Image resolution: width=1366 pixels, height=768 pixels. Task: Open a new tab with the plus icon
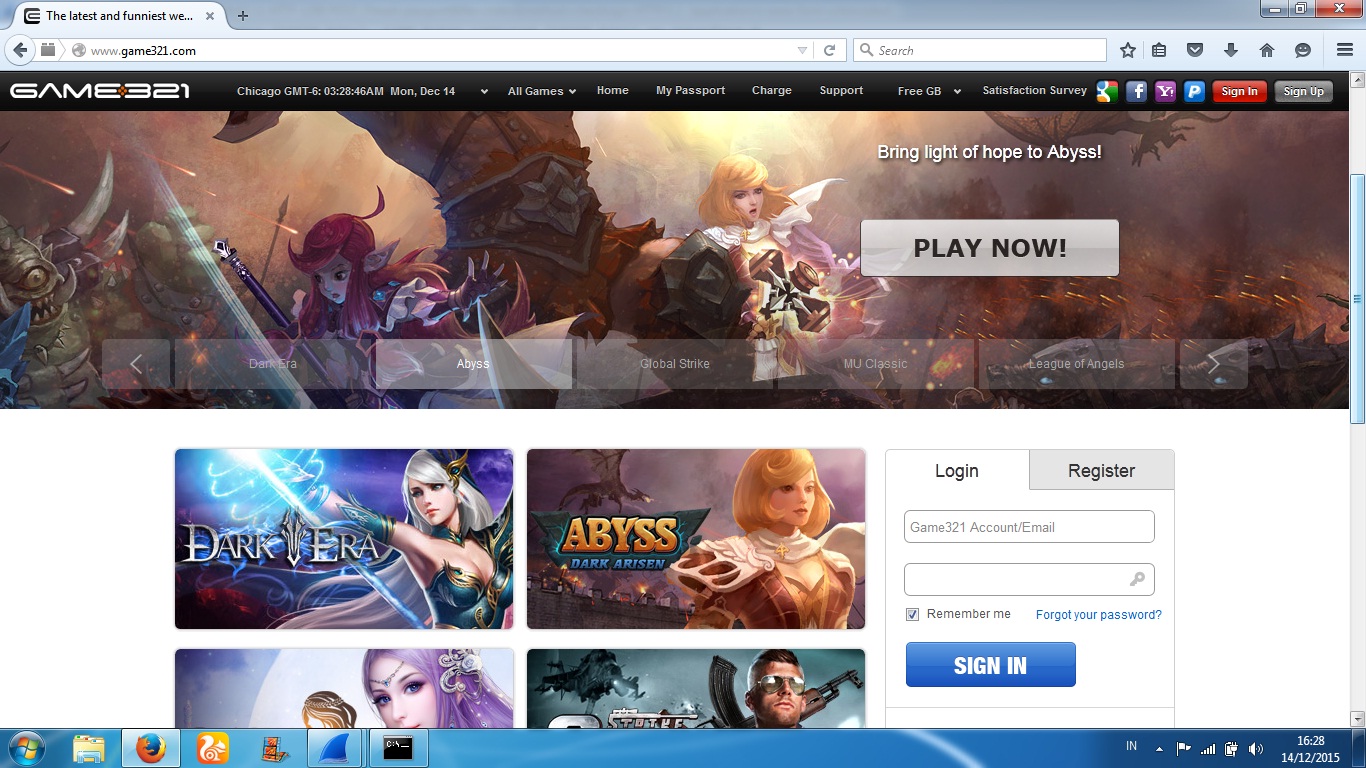(243, 16)
